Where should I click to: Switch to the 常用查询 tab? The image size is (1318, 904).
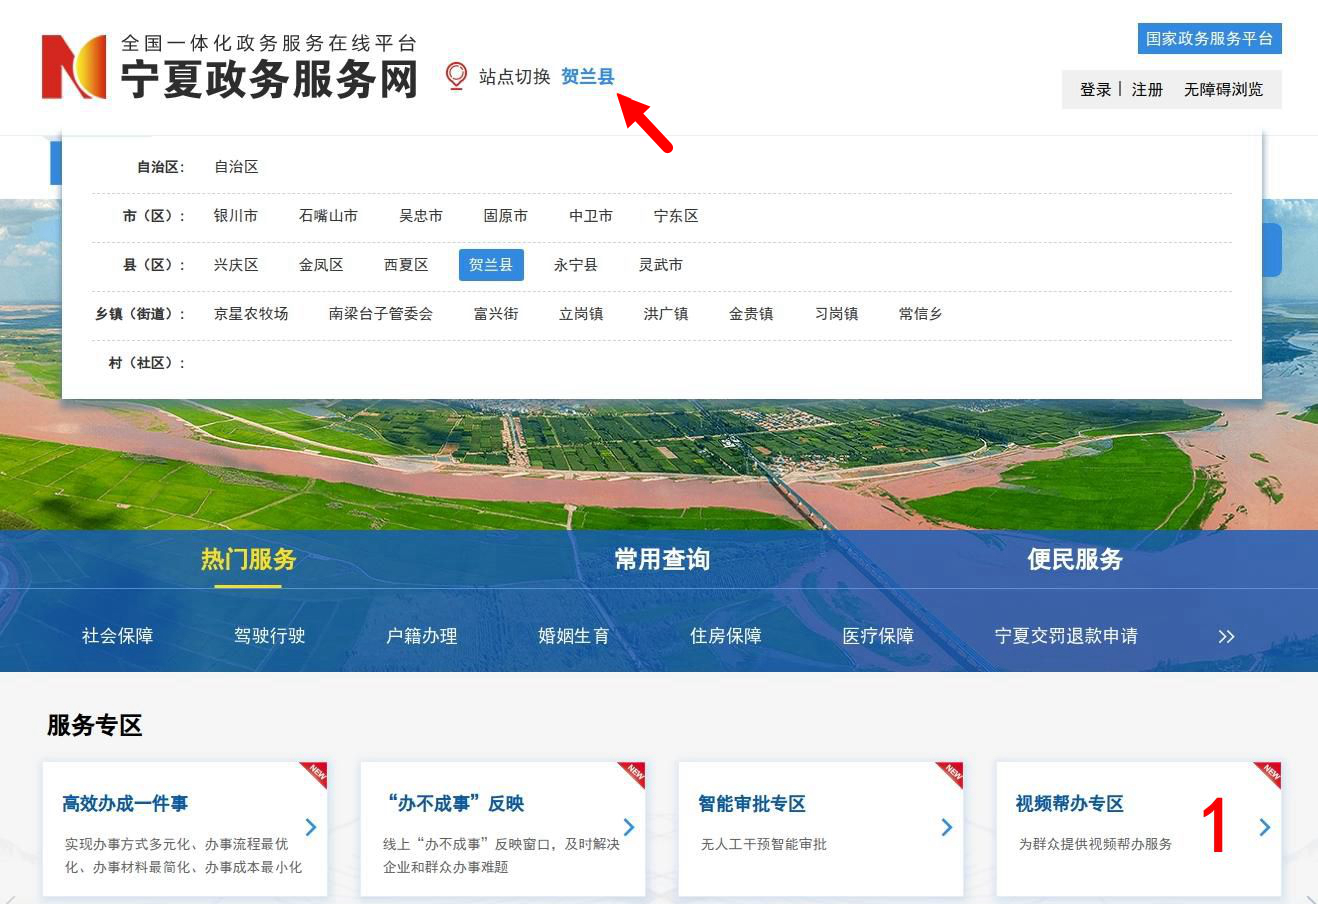point(662,559)
